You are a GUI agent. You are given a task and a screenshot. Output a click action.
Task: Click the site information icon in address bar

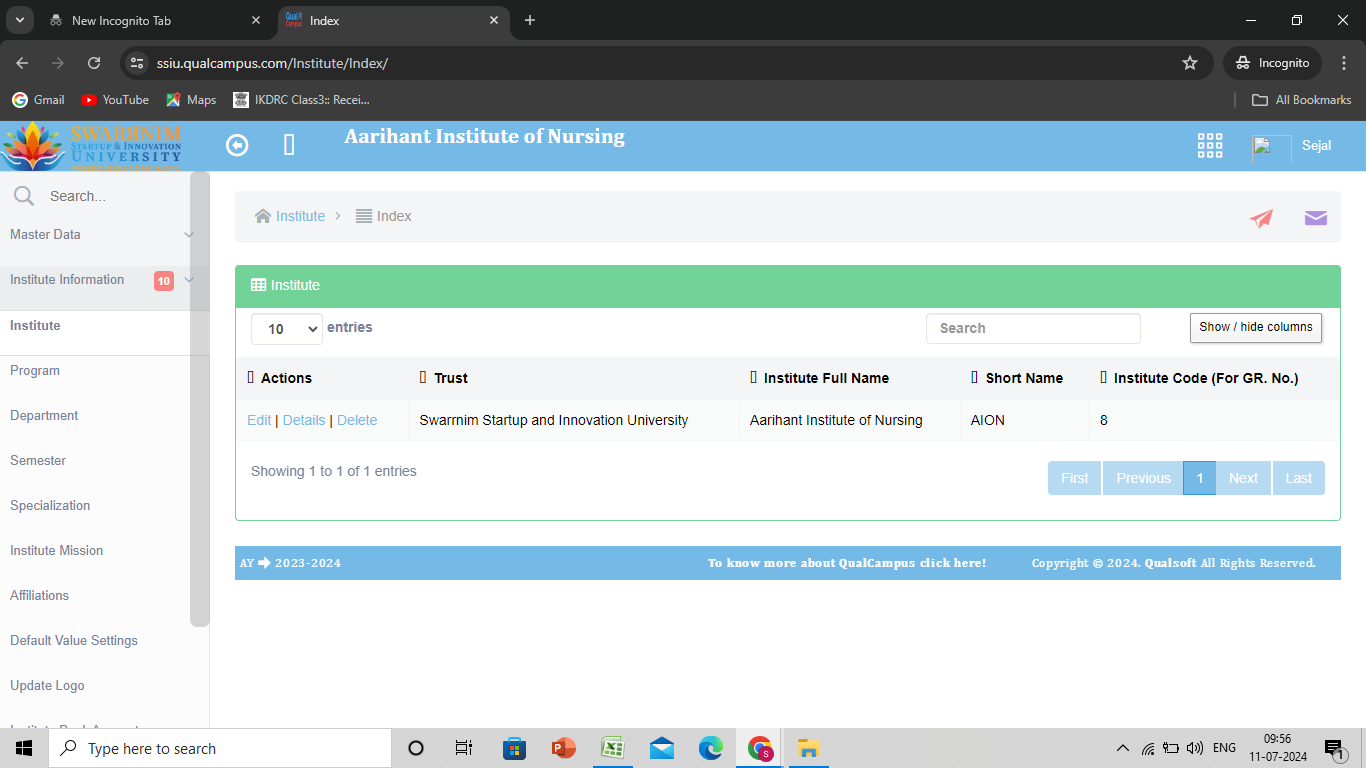138,63
